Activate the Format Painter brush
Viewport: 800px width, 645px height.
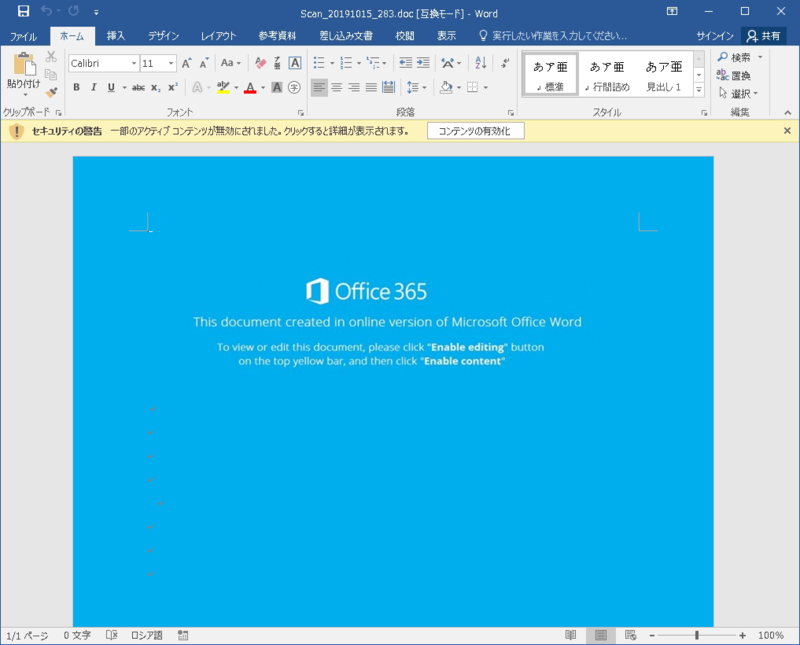click(x=51, y=92)
